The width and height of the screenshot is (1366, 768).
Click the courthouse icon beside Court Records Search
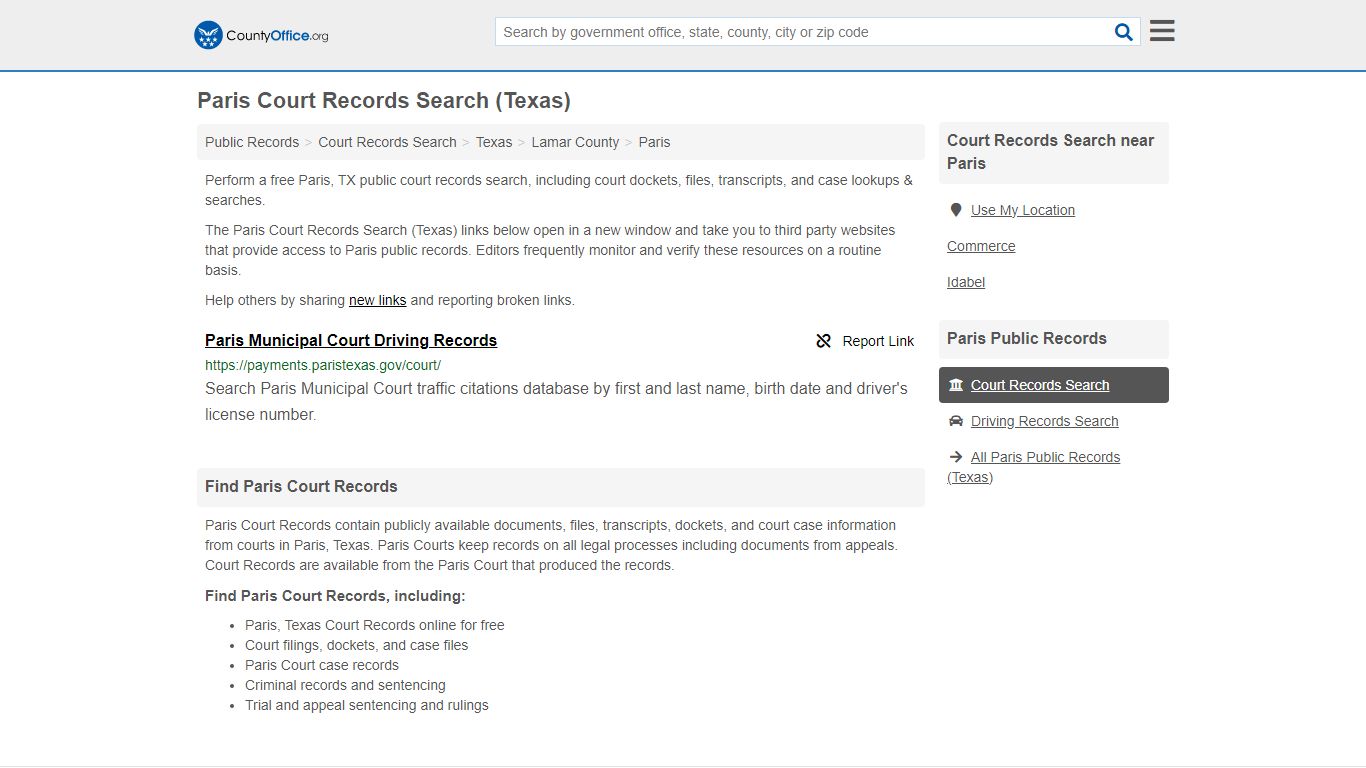[956, 385]
